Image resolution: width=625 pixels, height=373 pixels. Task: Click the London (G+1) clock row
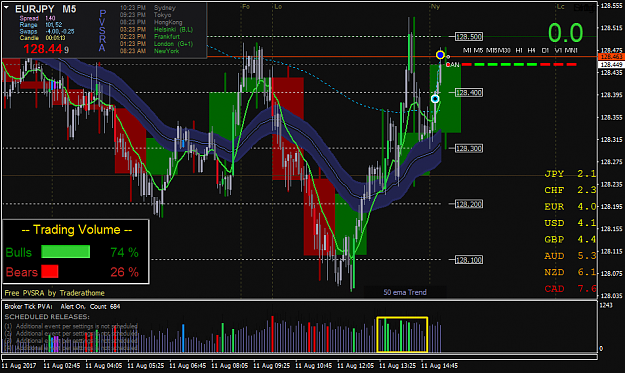(x=156, y=44)
